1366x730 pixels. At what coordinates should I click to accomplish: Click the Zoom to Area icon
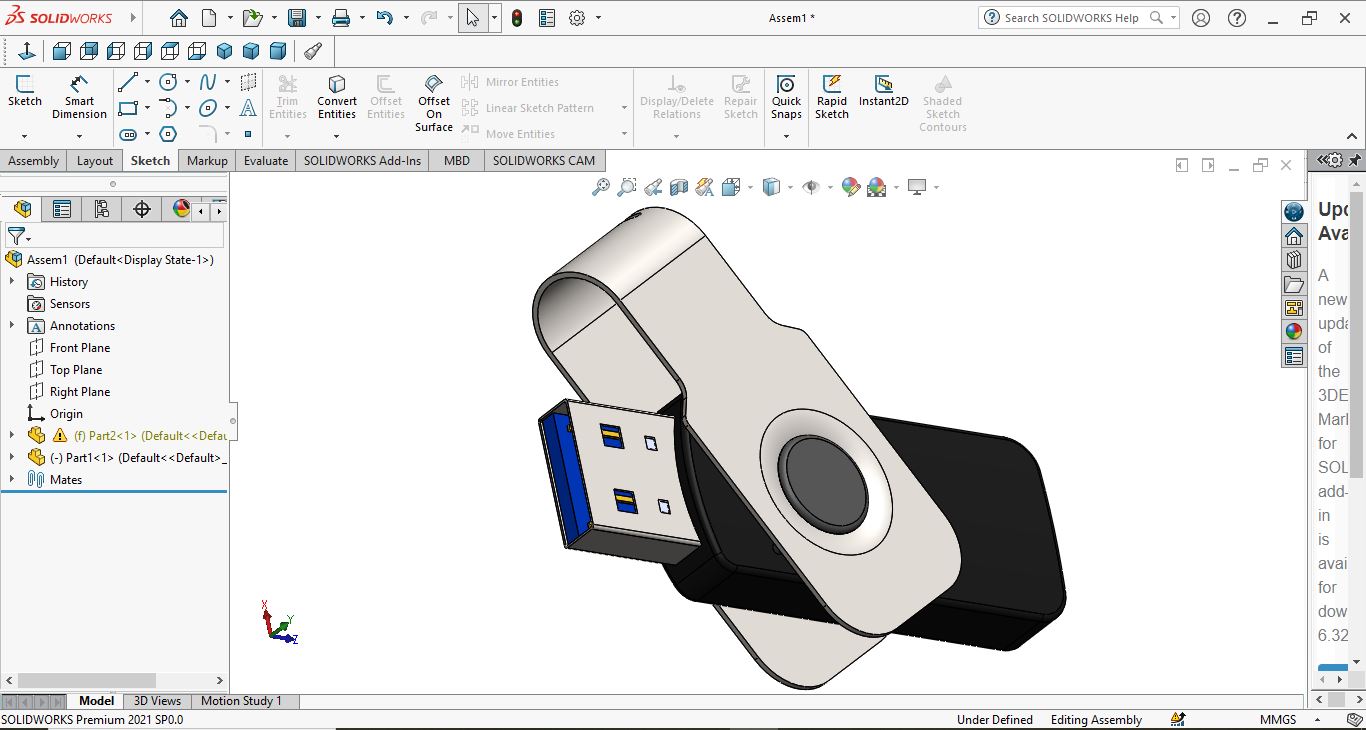point(627,187)
